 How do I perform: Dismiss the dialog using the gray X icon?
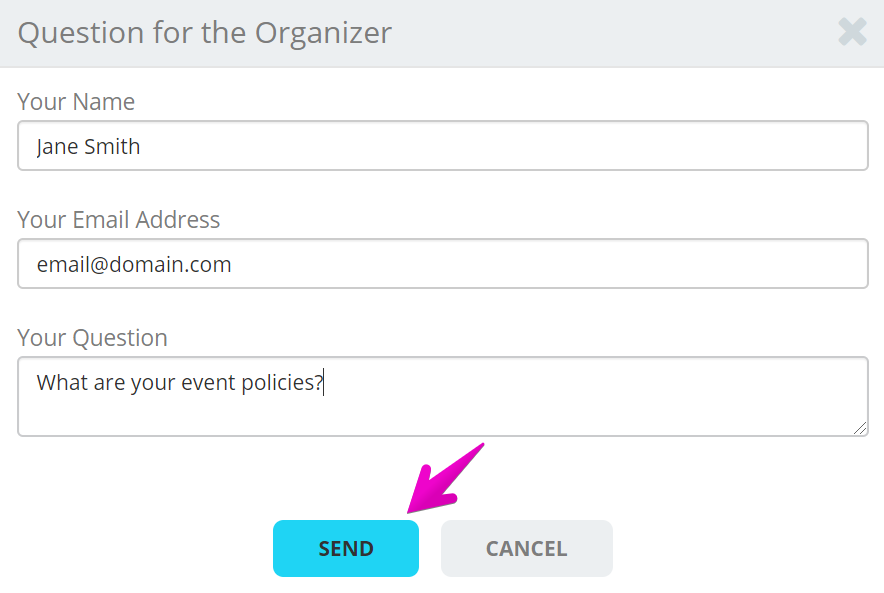tap(852, 32)
